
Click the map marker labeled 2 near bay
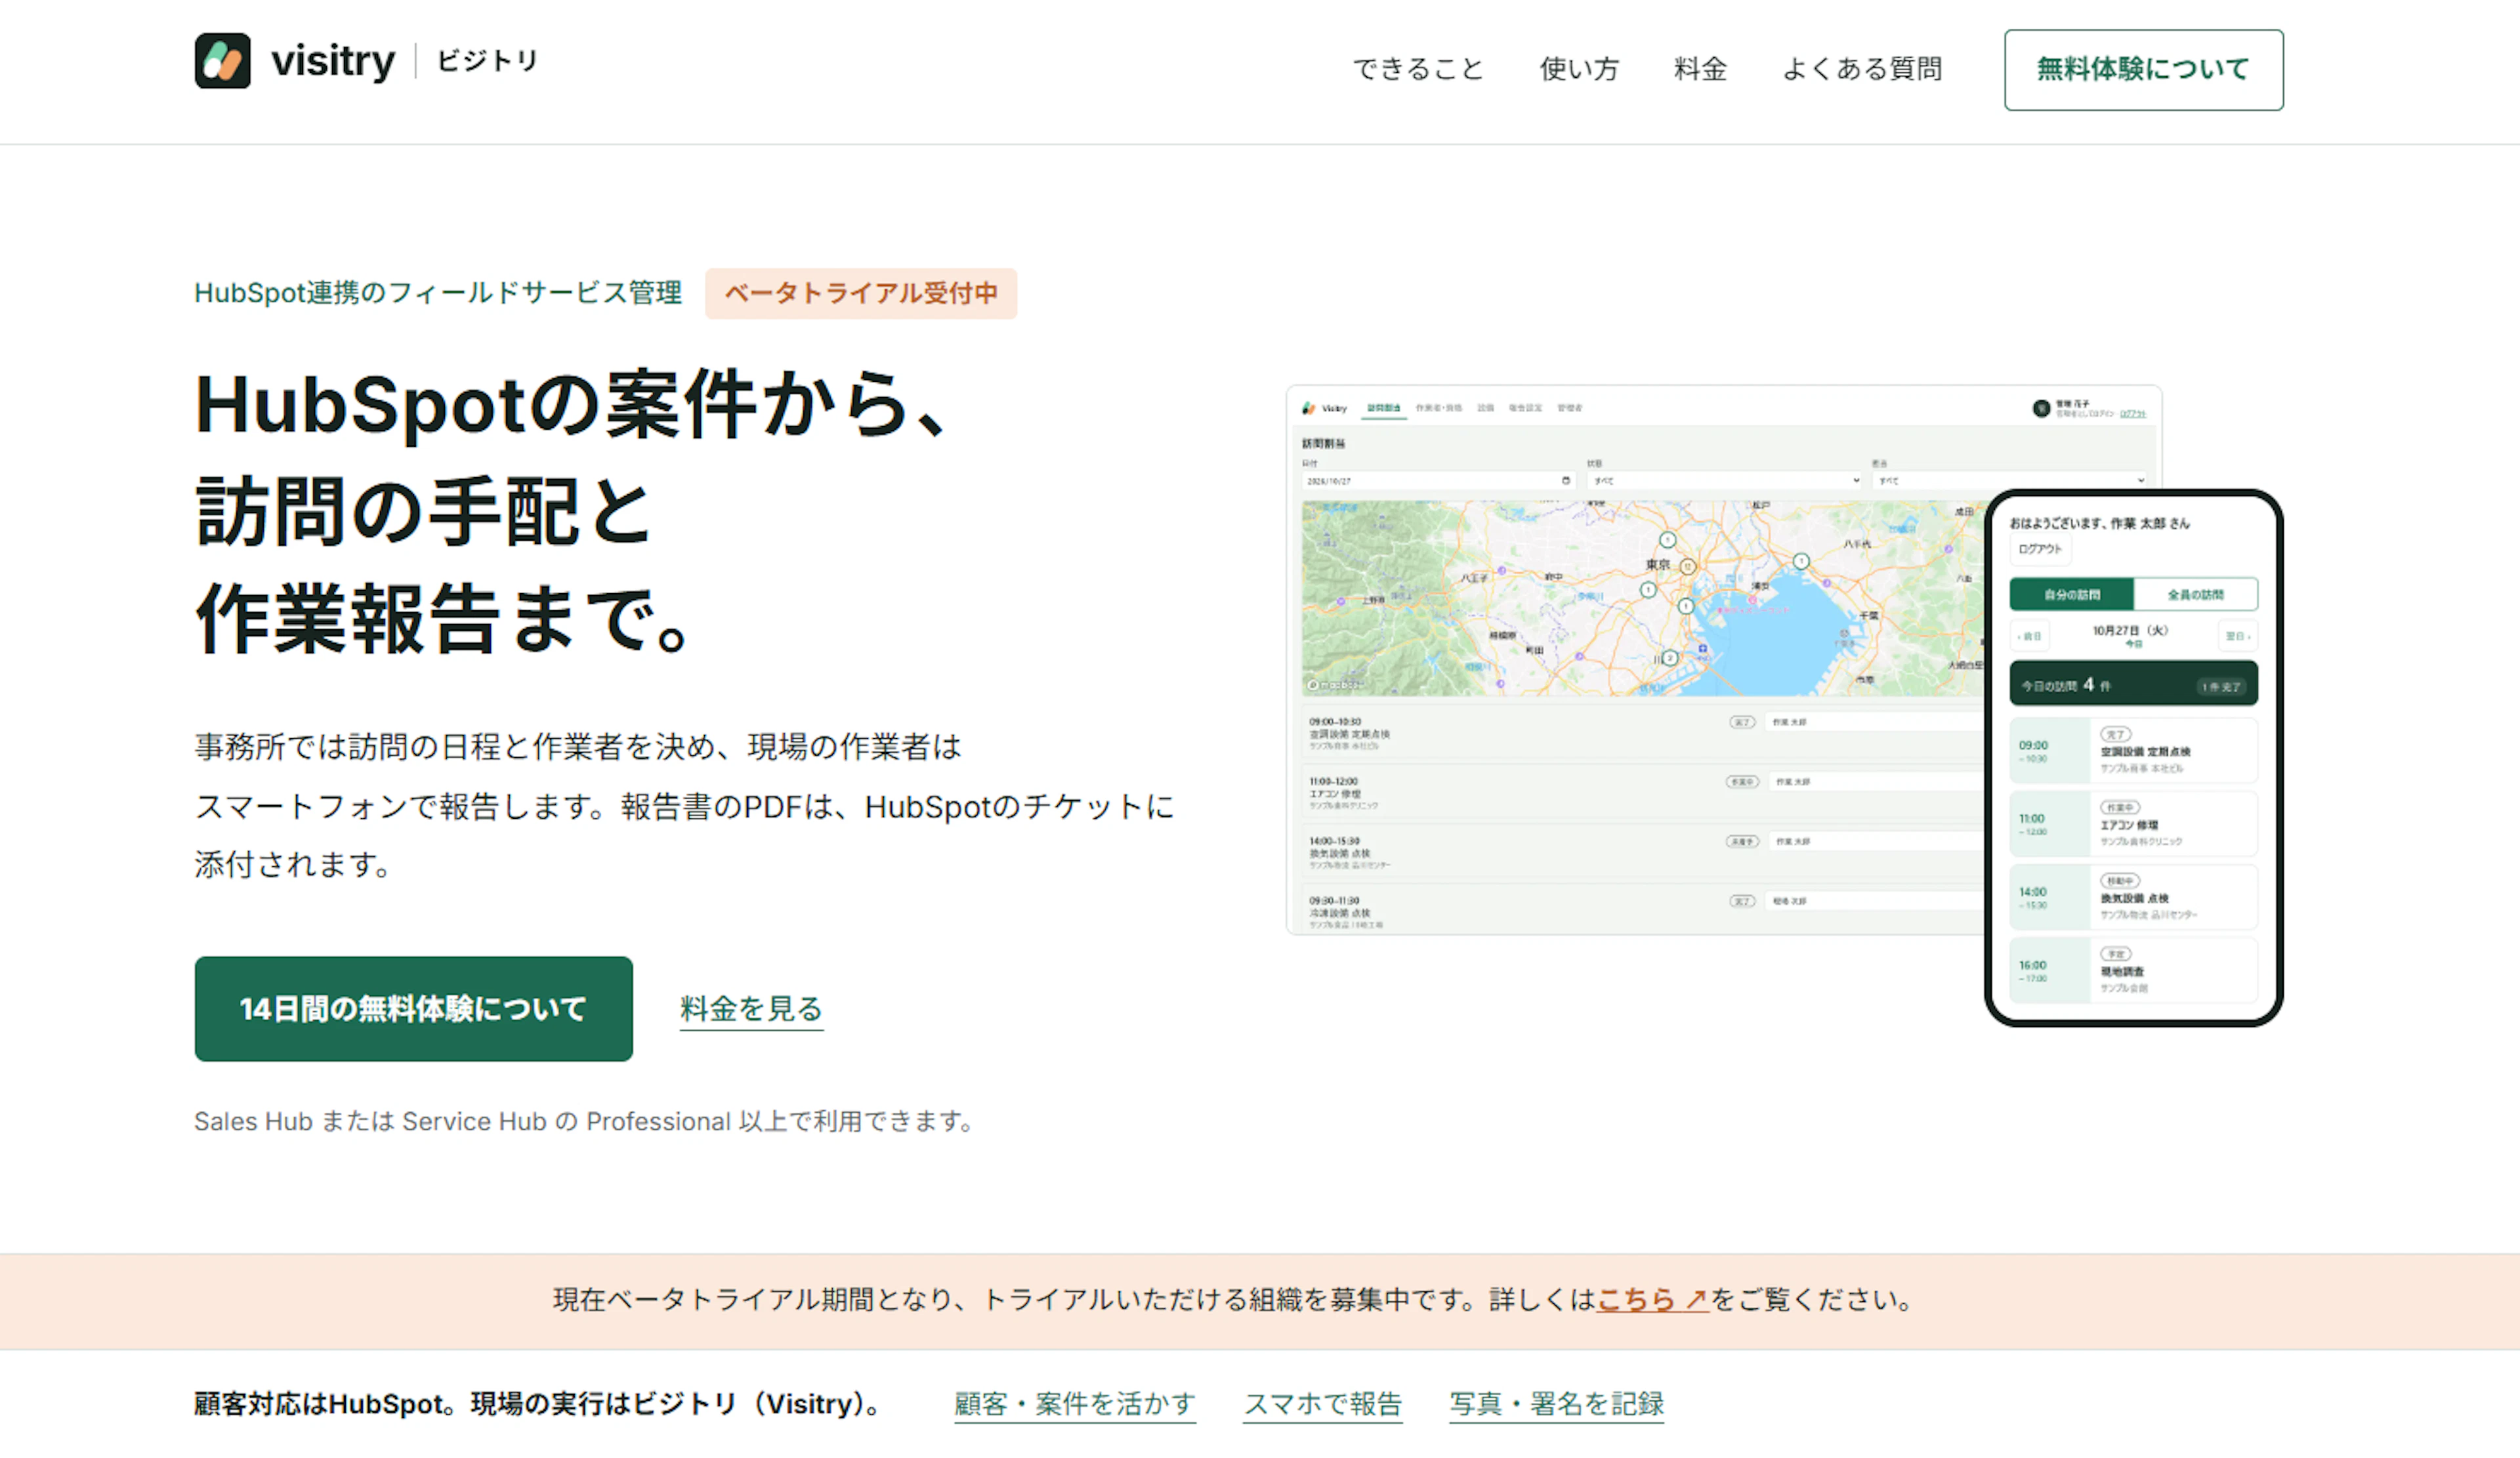pyautogui.click(x=1669, y=658)
